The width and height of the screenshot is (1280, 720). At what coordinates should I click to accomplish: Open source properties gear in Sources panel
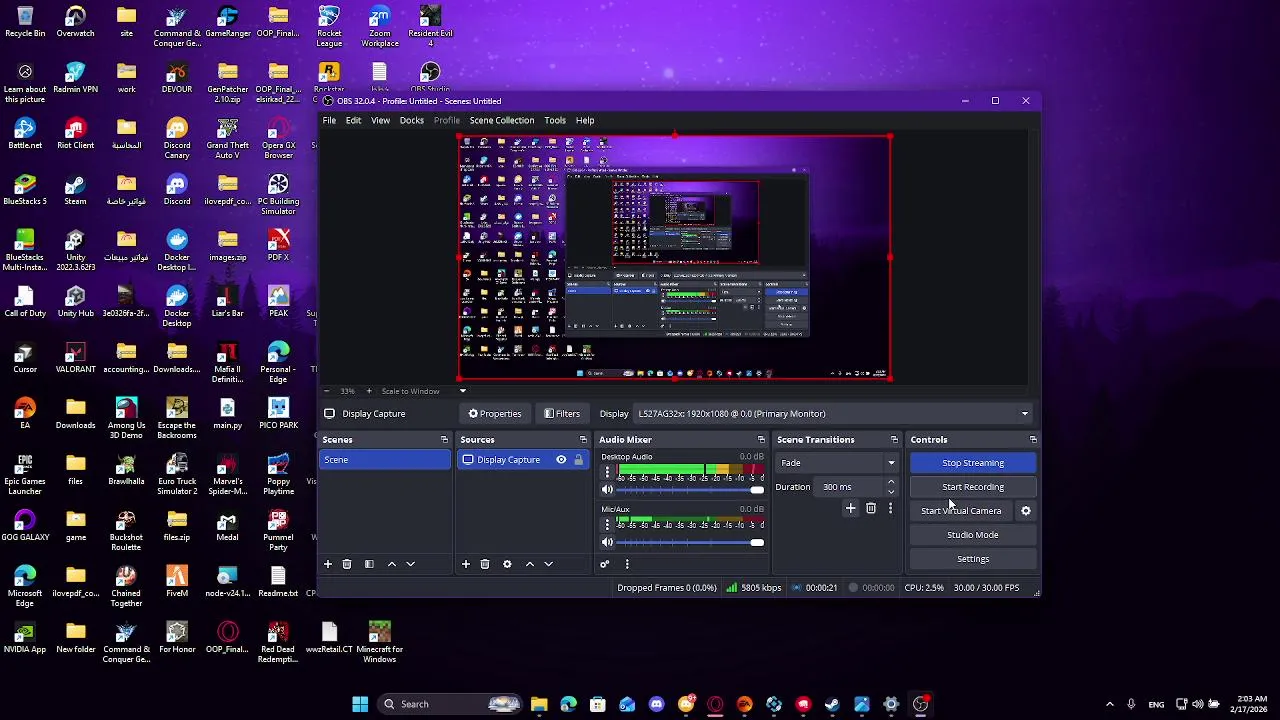(x=507, y=564)
